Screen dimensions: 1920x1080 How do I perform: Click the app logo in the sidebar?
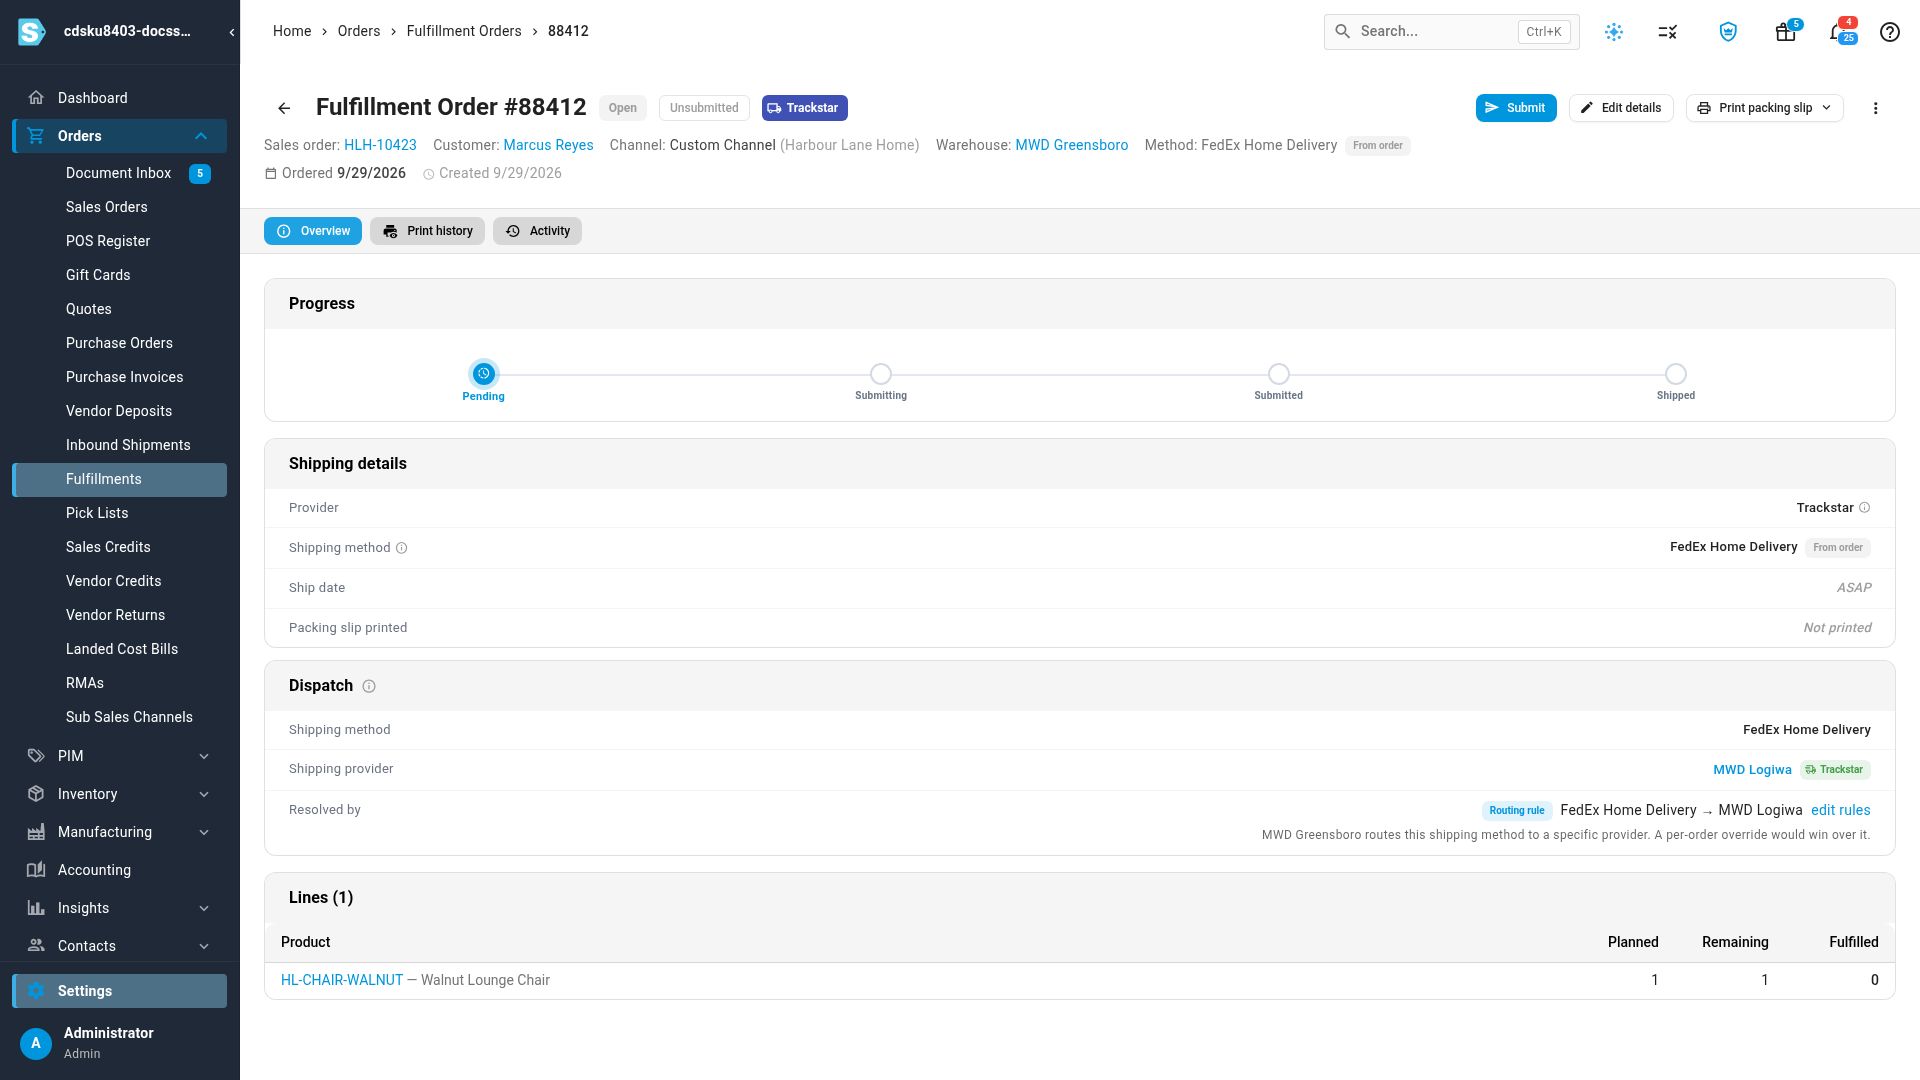tap(32, 32)
